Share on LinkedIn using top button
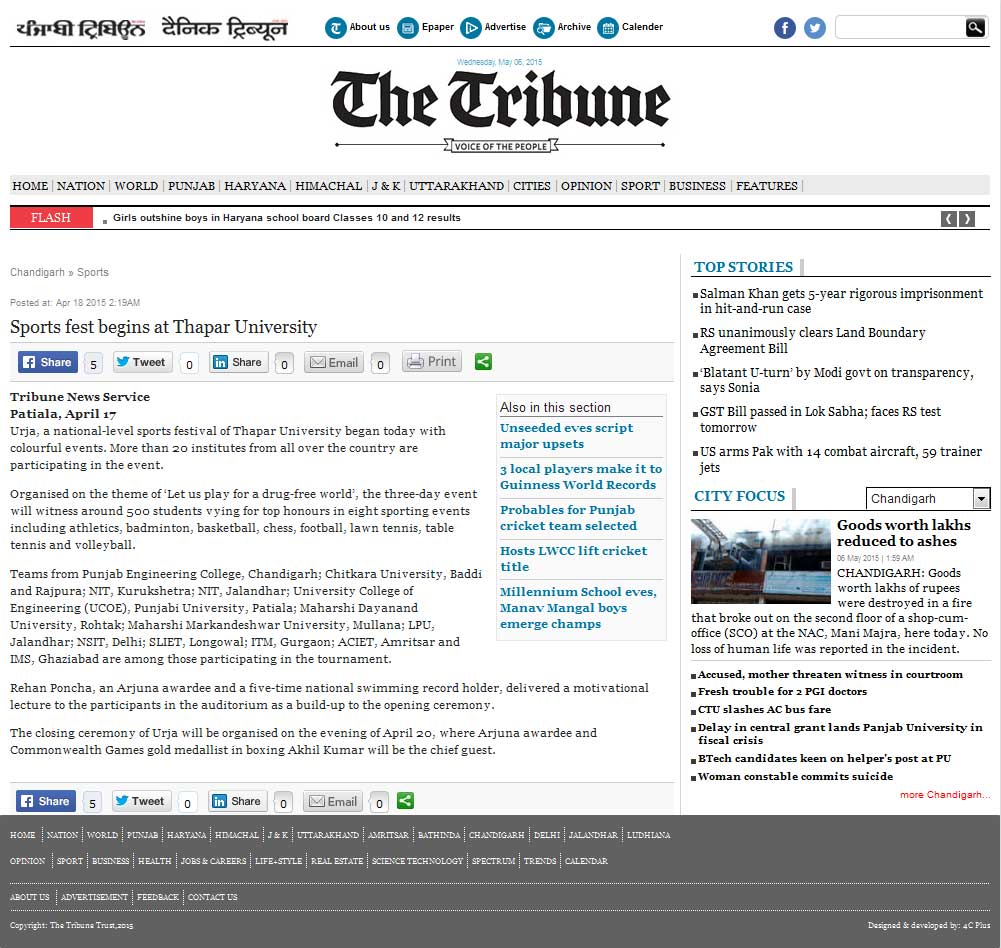1001x948 pixels. coord(239,362)
